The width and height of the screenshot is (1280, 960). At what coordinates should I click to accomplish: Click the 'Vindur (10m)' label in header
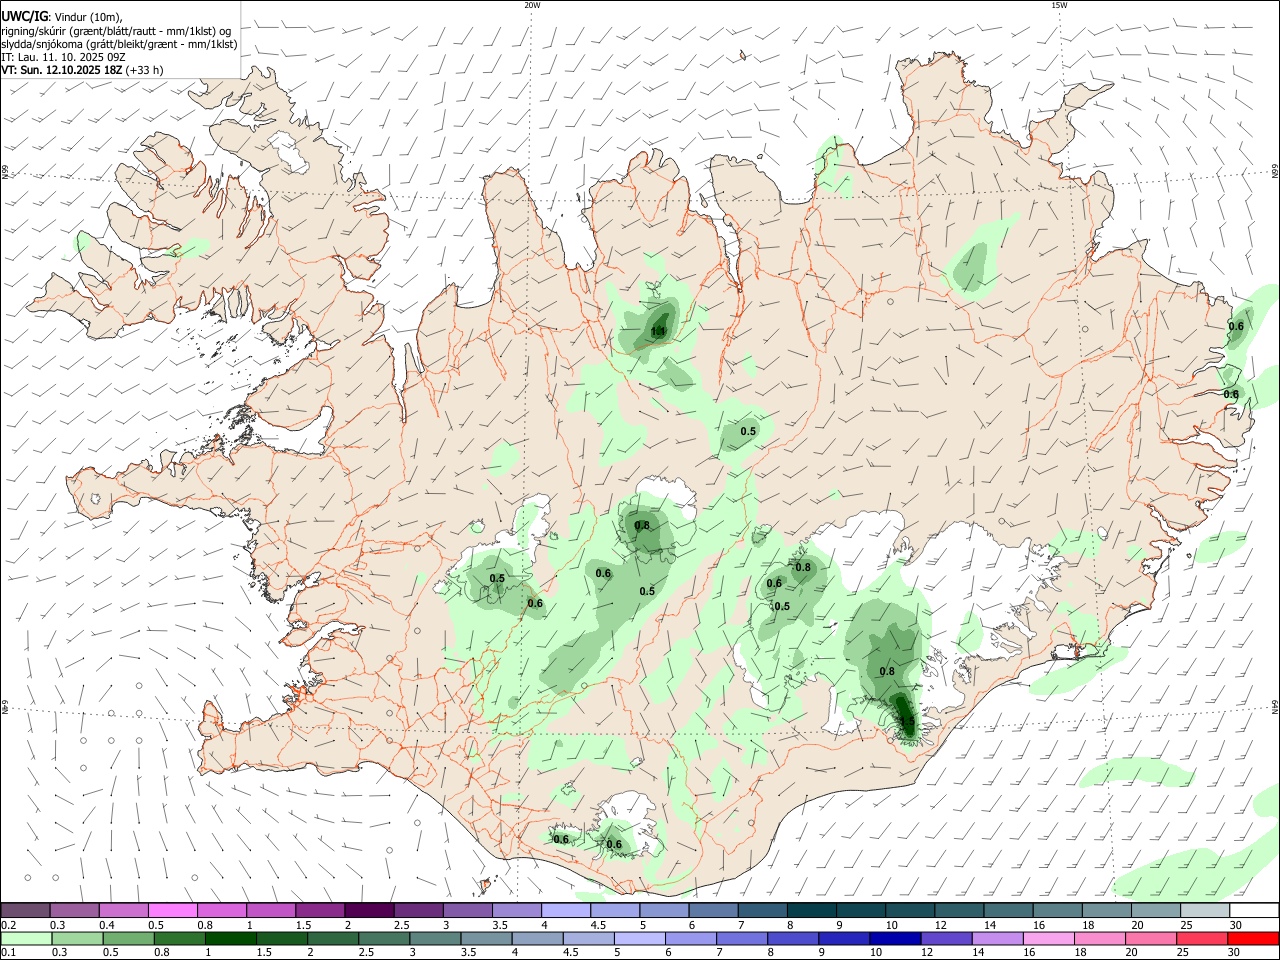click(x=88, y=16)
